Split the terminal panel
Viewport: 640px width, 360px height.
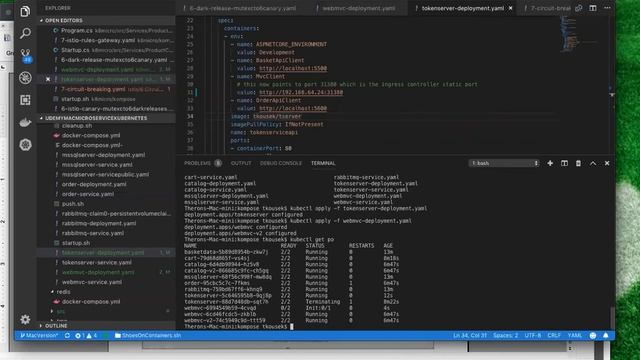(x=564, y=163)
